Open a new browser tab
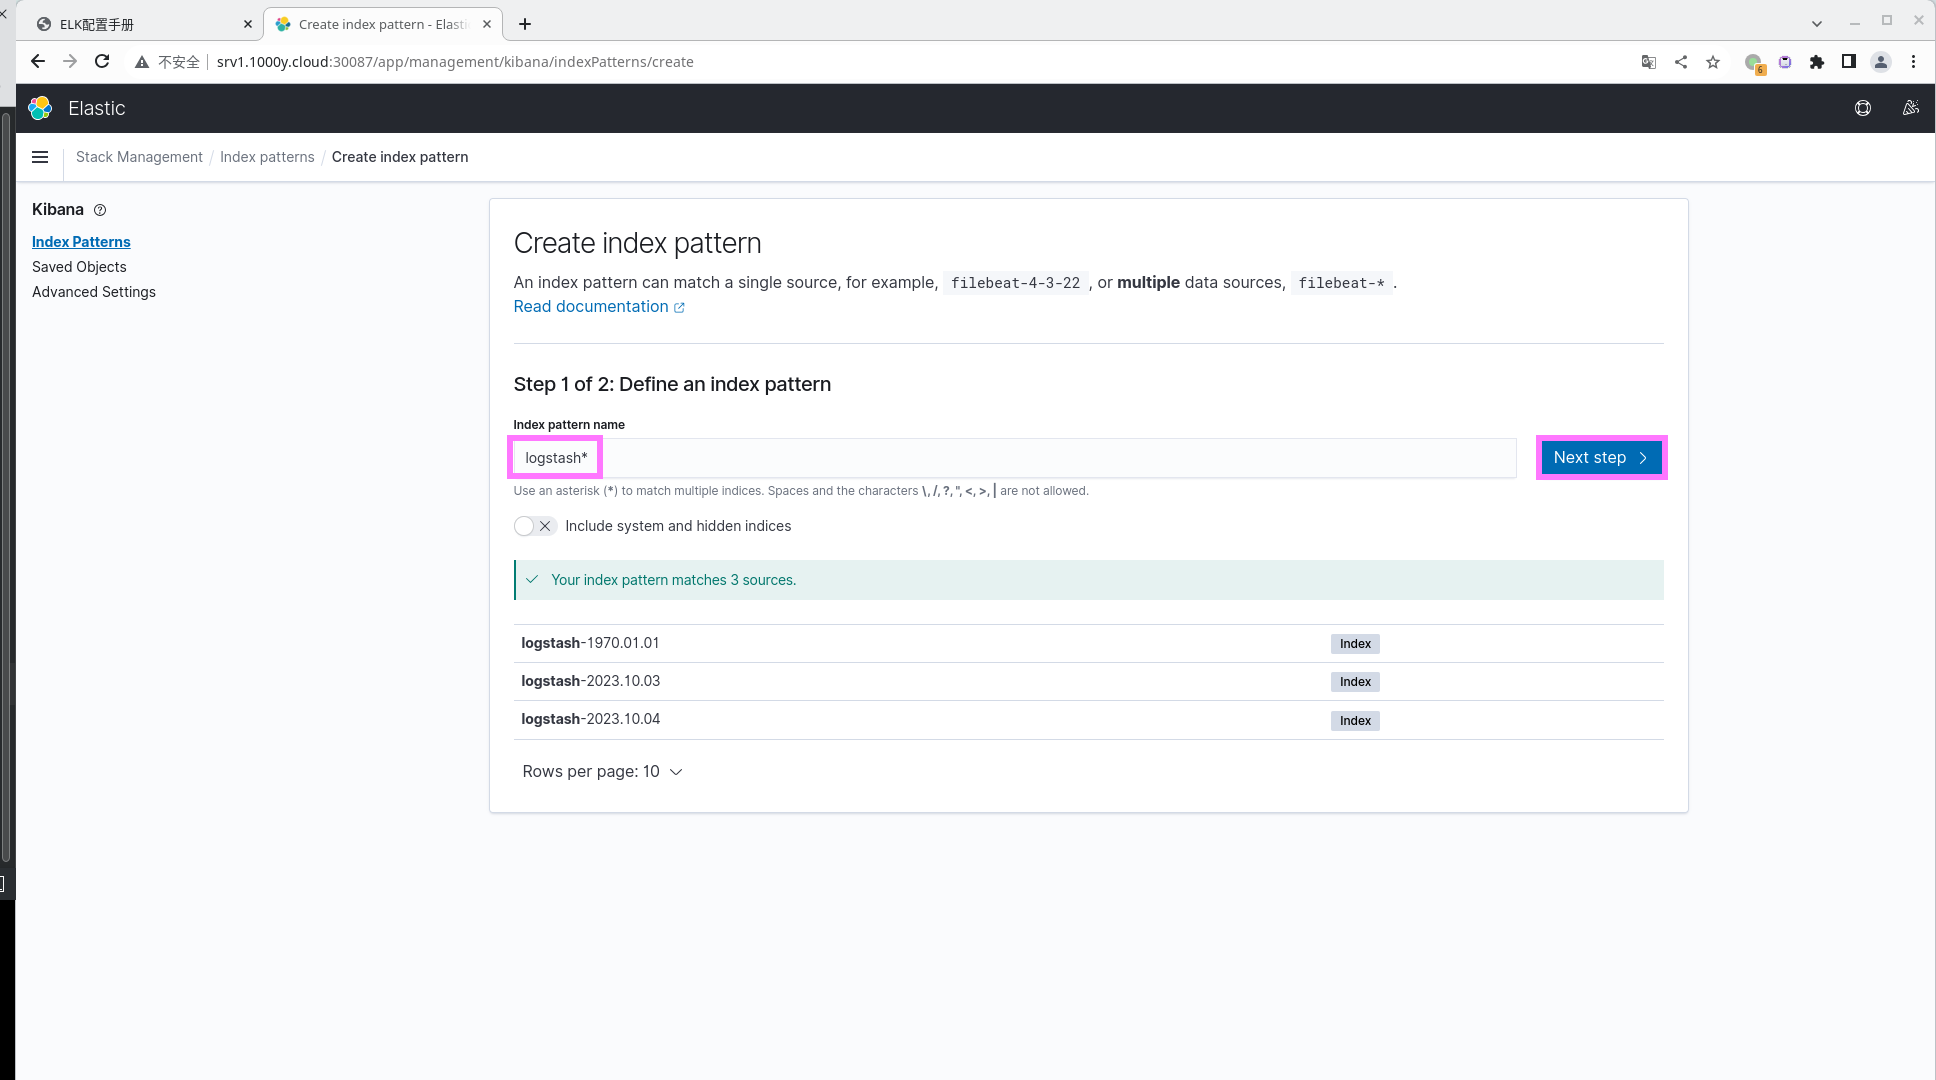The image size is (1936, 1080). [x=525, y=24]
